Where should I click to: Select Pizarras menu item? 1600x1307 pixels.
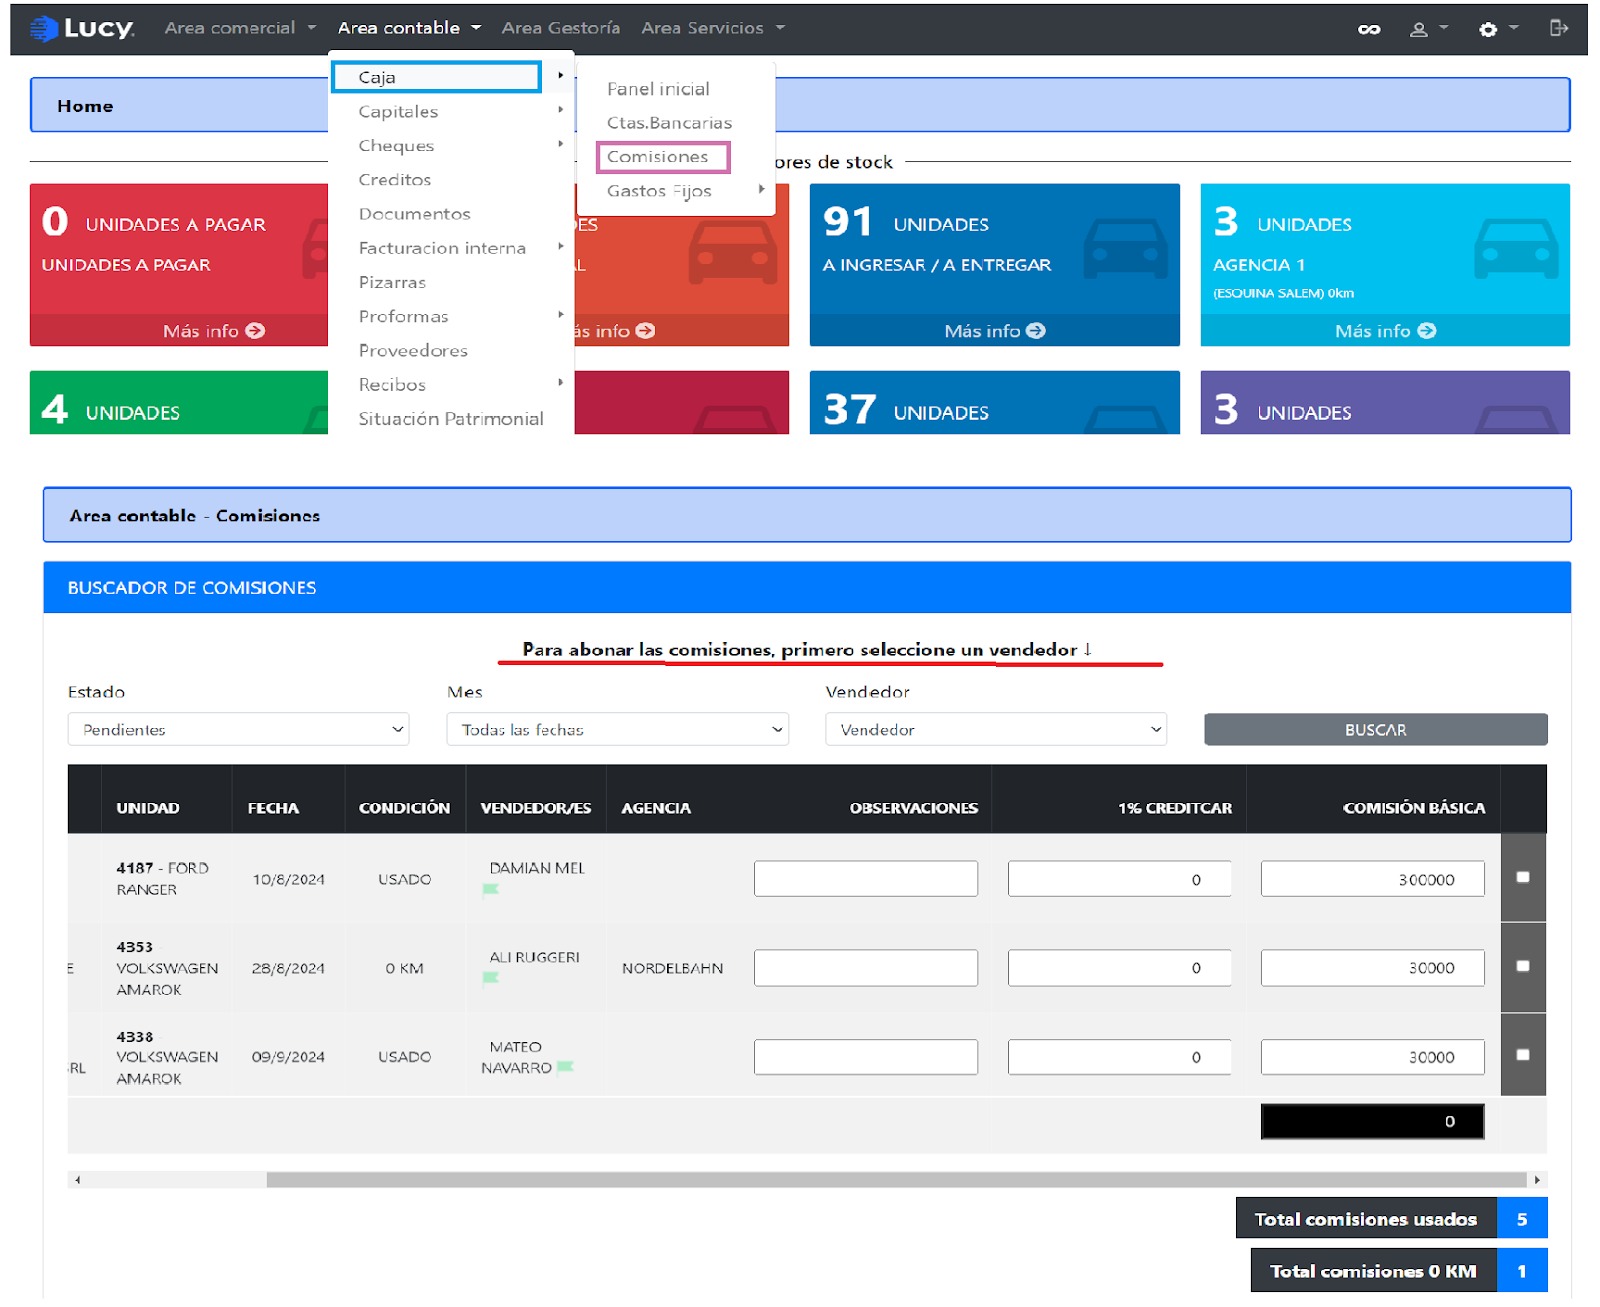point(392,282)
